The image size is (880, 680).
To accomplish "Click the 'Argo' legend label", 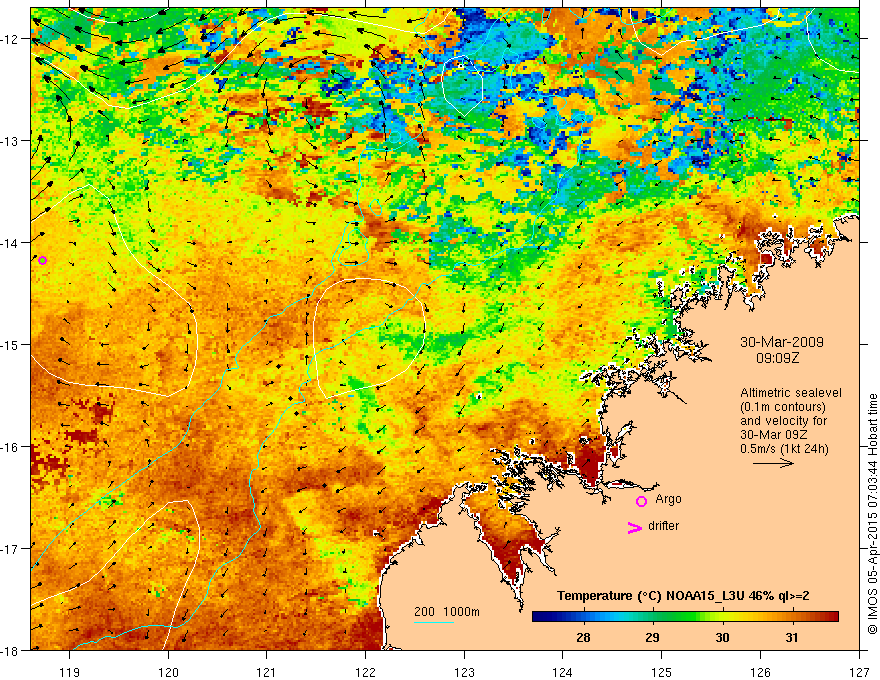I will pos(668,499).
